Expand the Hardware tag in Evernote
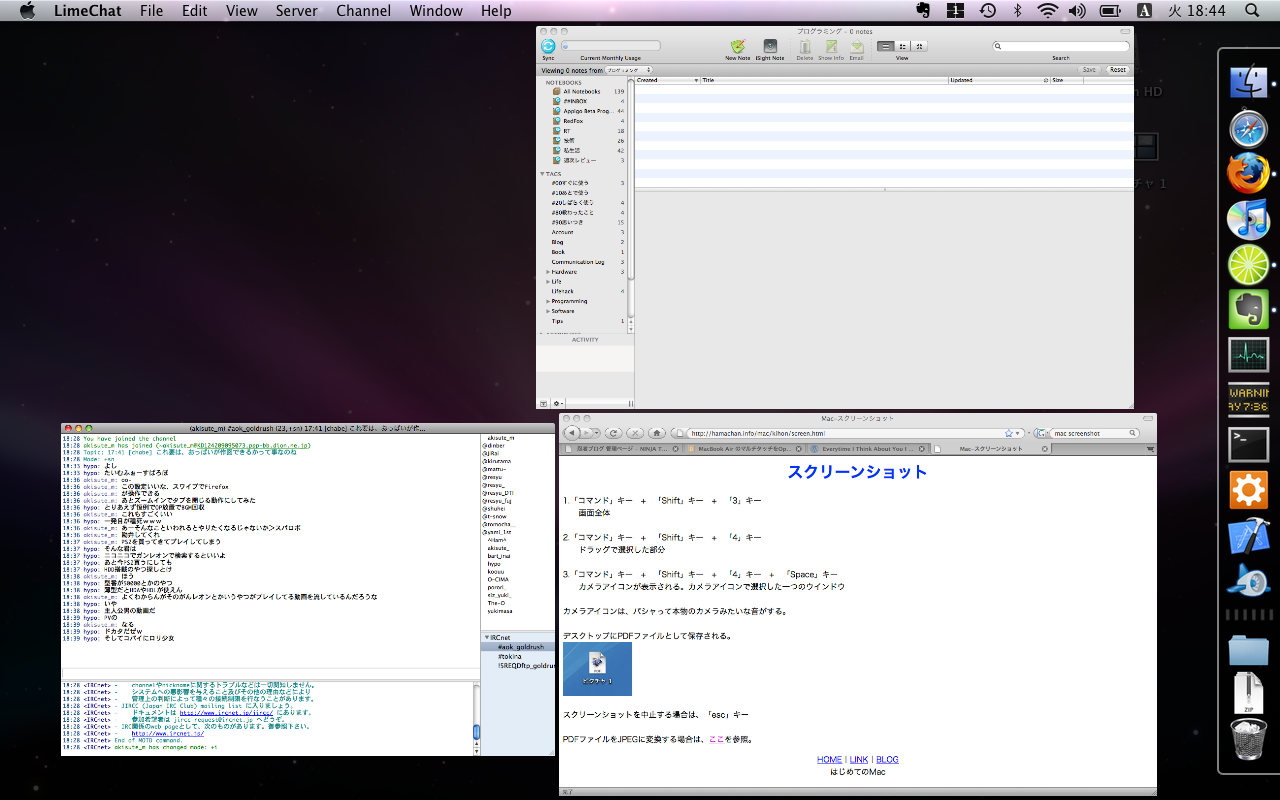The width and height of the screenshot is (1280, 800). (x=548, y=272)
